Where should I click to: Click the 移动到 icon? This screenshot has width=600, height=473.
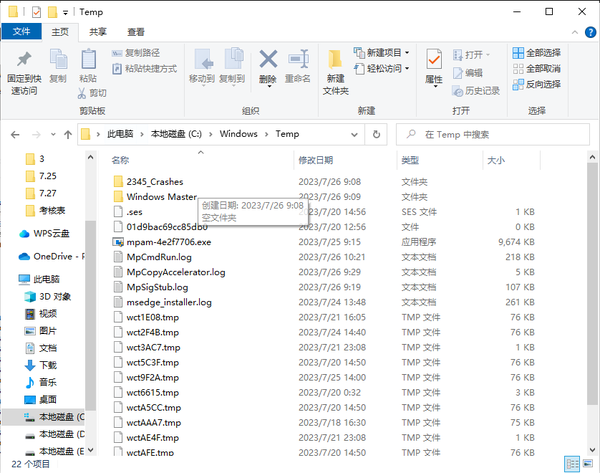click(202, 59)
